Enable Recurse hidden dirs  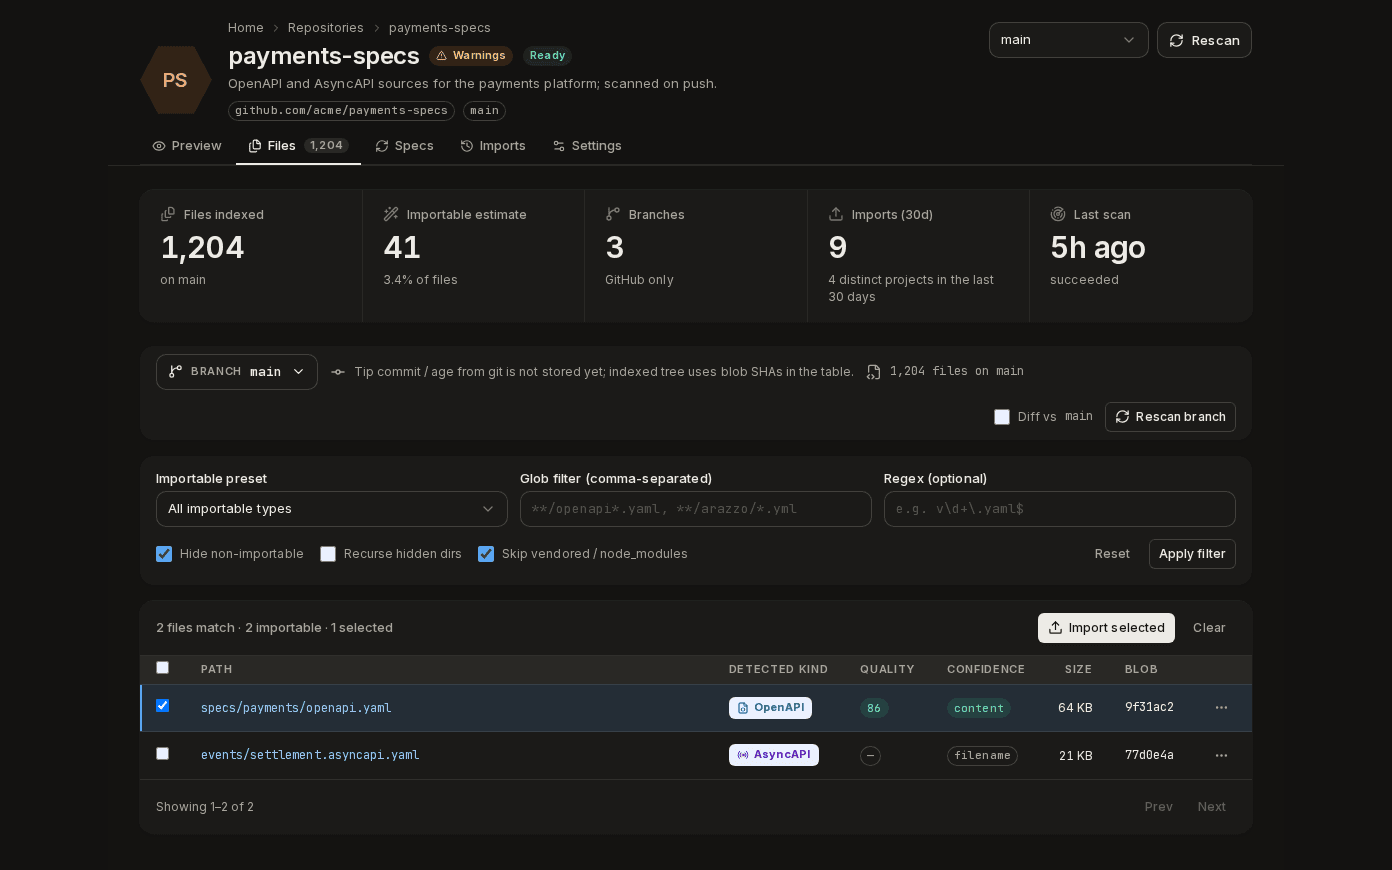click(328, 554)
